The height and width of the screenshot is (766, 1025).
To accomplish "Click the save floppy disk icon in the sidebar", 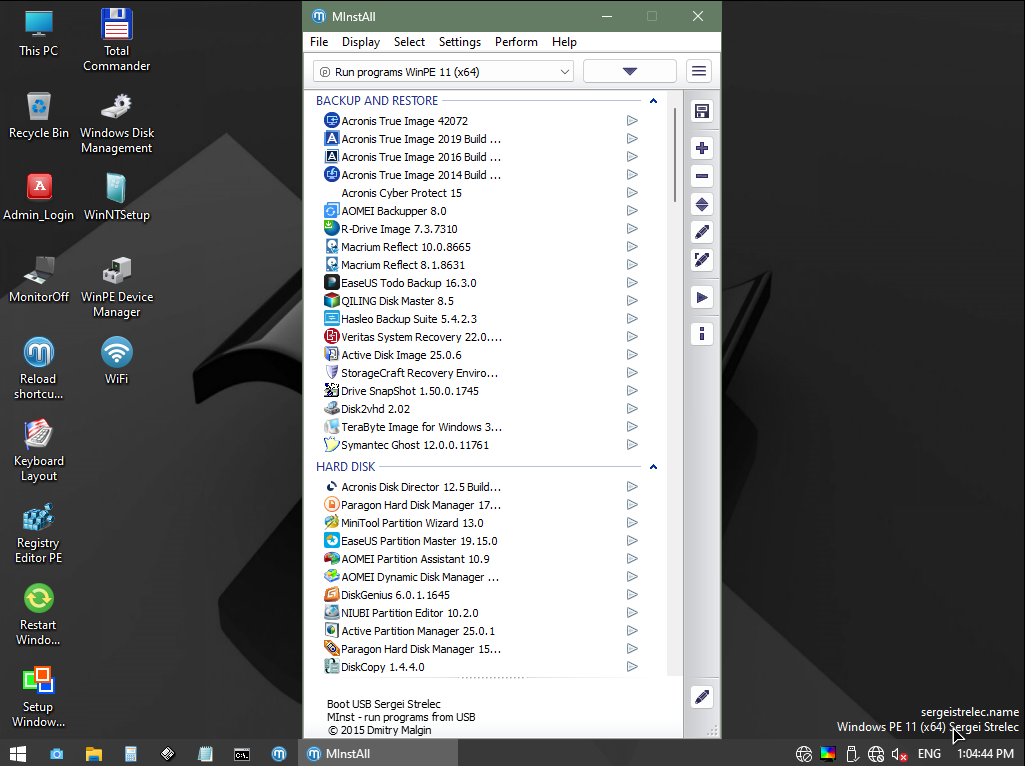I will pos(702,111).
